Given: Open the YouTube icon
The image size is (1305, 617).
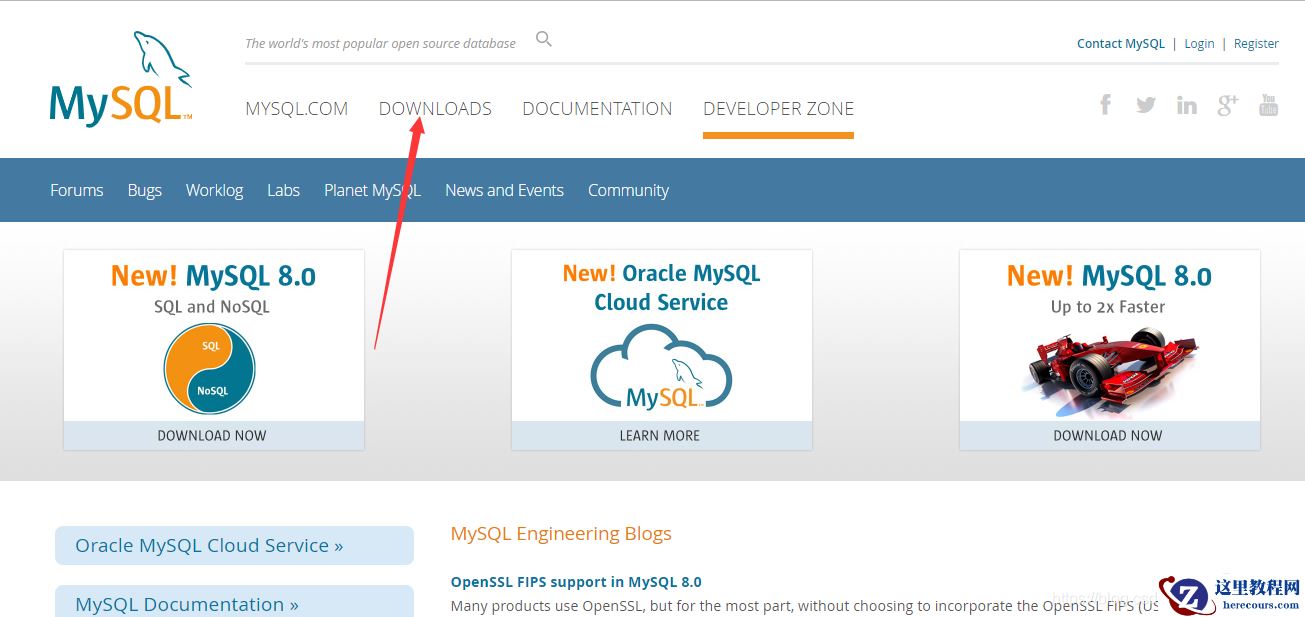Looking at the screenshot, I should click(x=1268, y=105).
